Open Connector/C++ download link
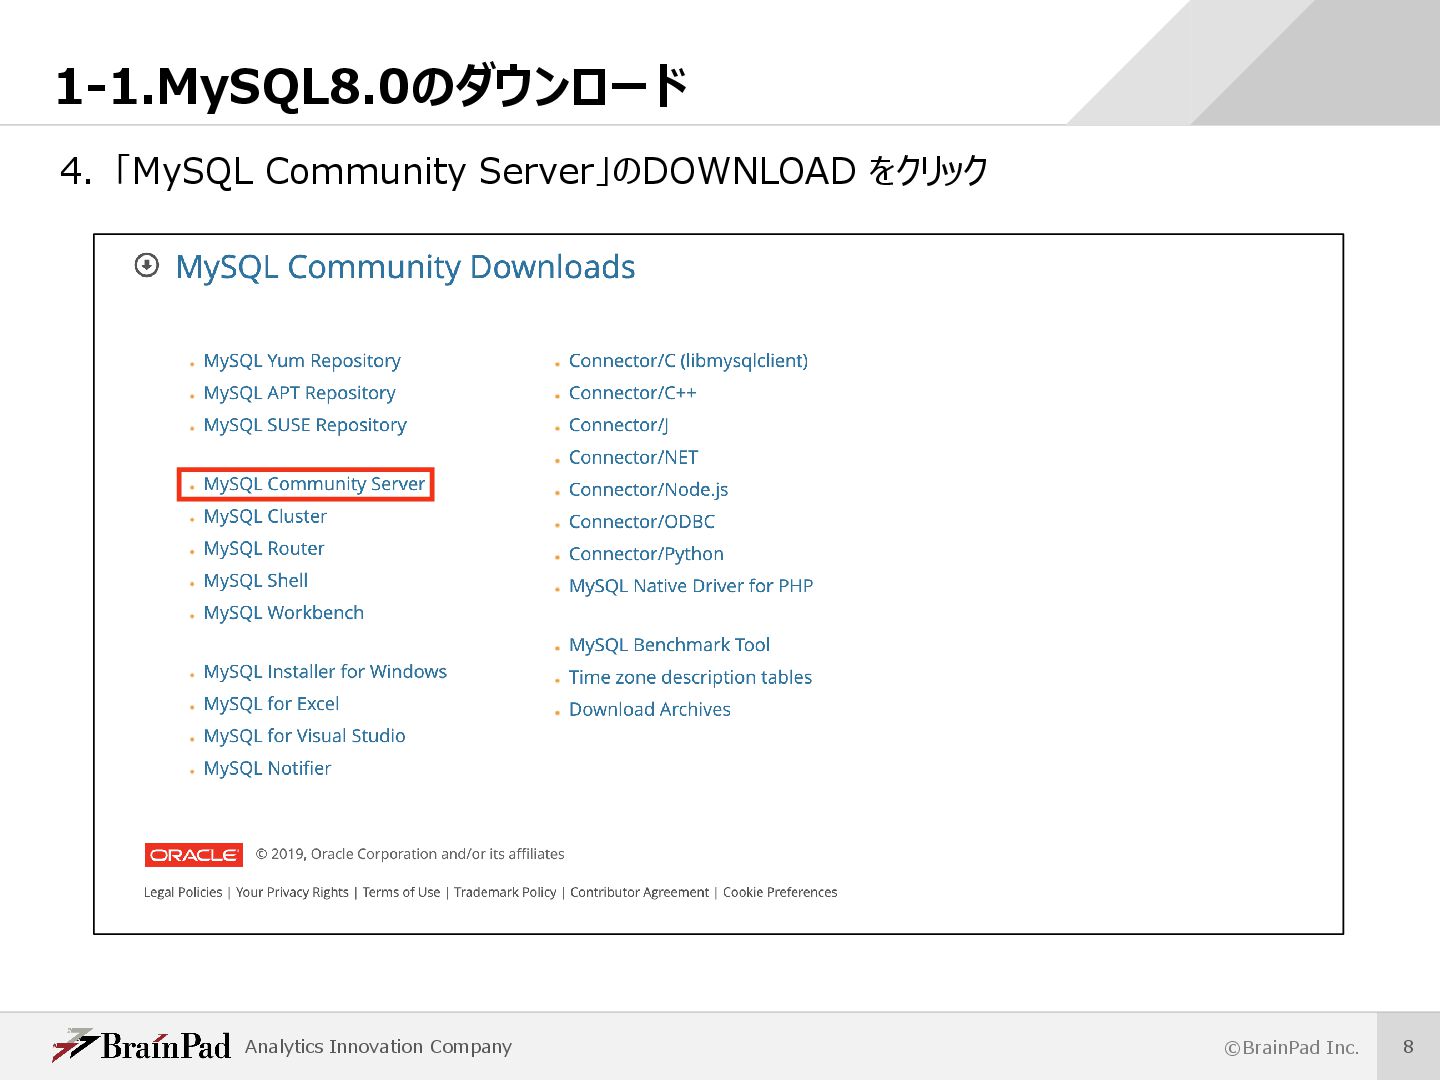The height and width of the screenshot is (1080, 1440). pyautogui.click(x=632, y=393)
